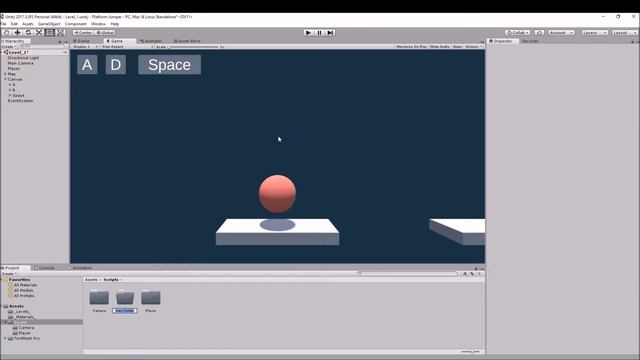Adjust the Project icon size slider
Image resolution: width=640 pixels, height=360 pixels.
tap(470, 351)
